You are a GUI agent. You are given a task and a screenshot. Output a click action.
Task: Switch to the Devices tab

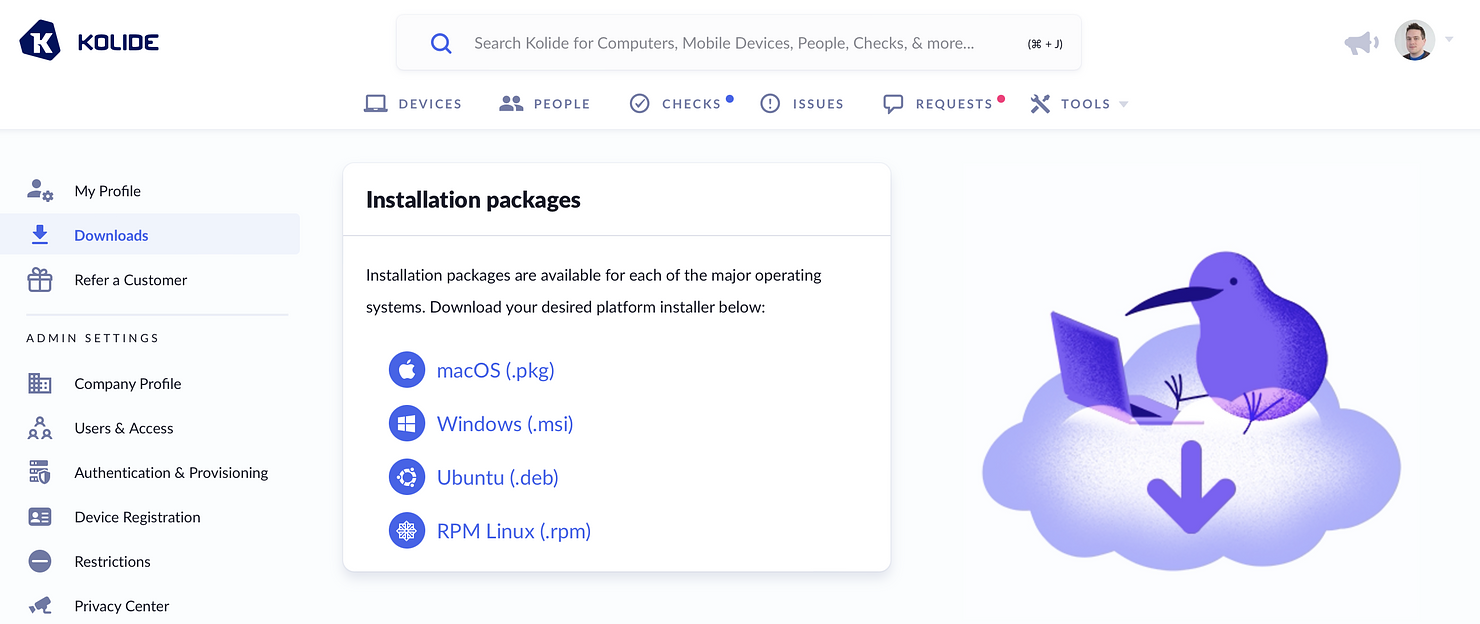pyautogui.click(x=413, y=103)
